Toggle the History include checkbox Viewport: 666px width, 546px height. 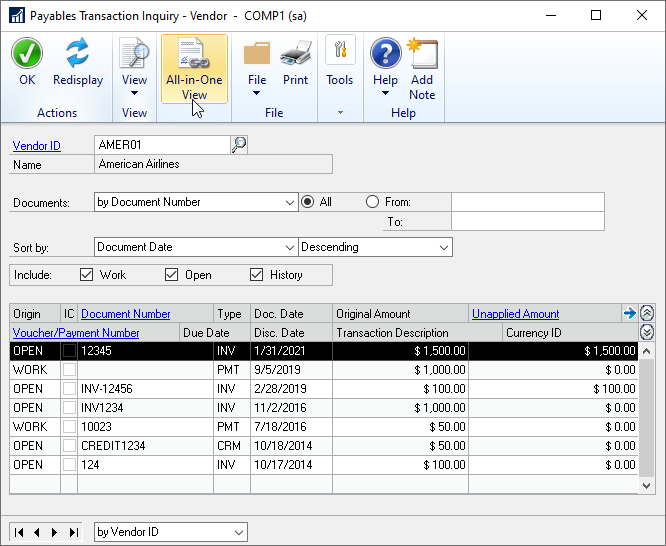[257, 274]
